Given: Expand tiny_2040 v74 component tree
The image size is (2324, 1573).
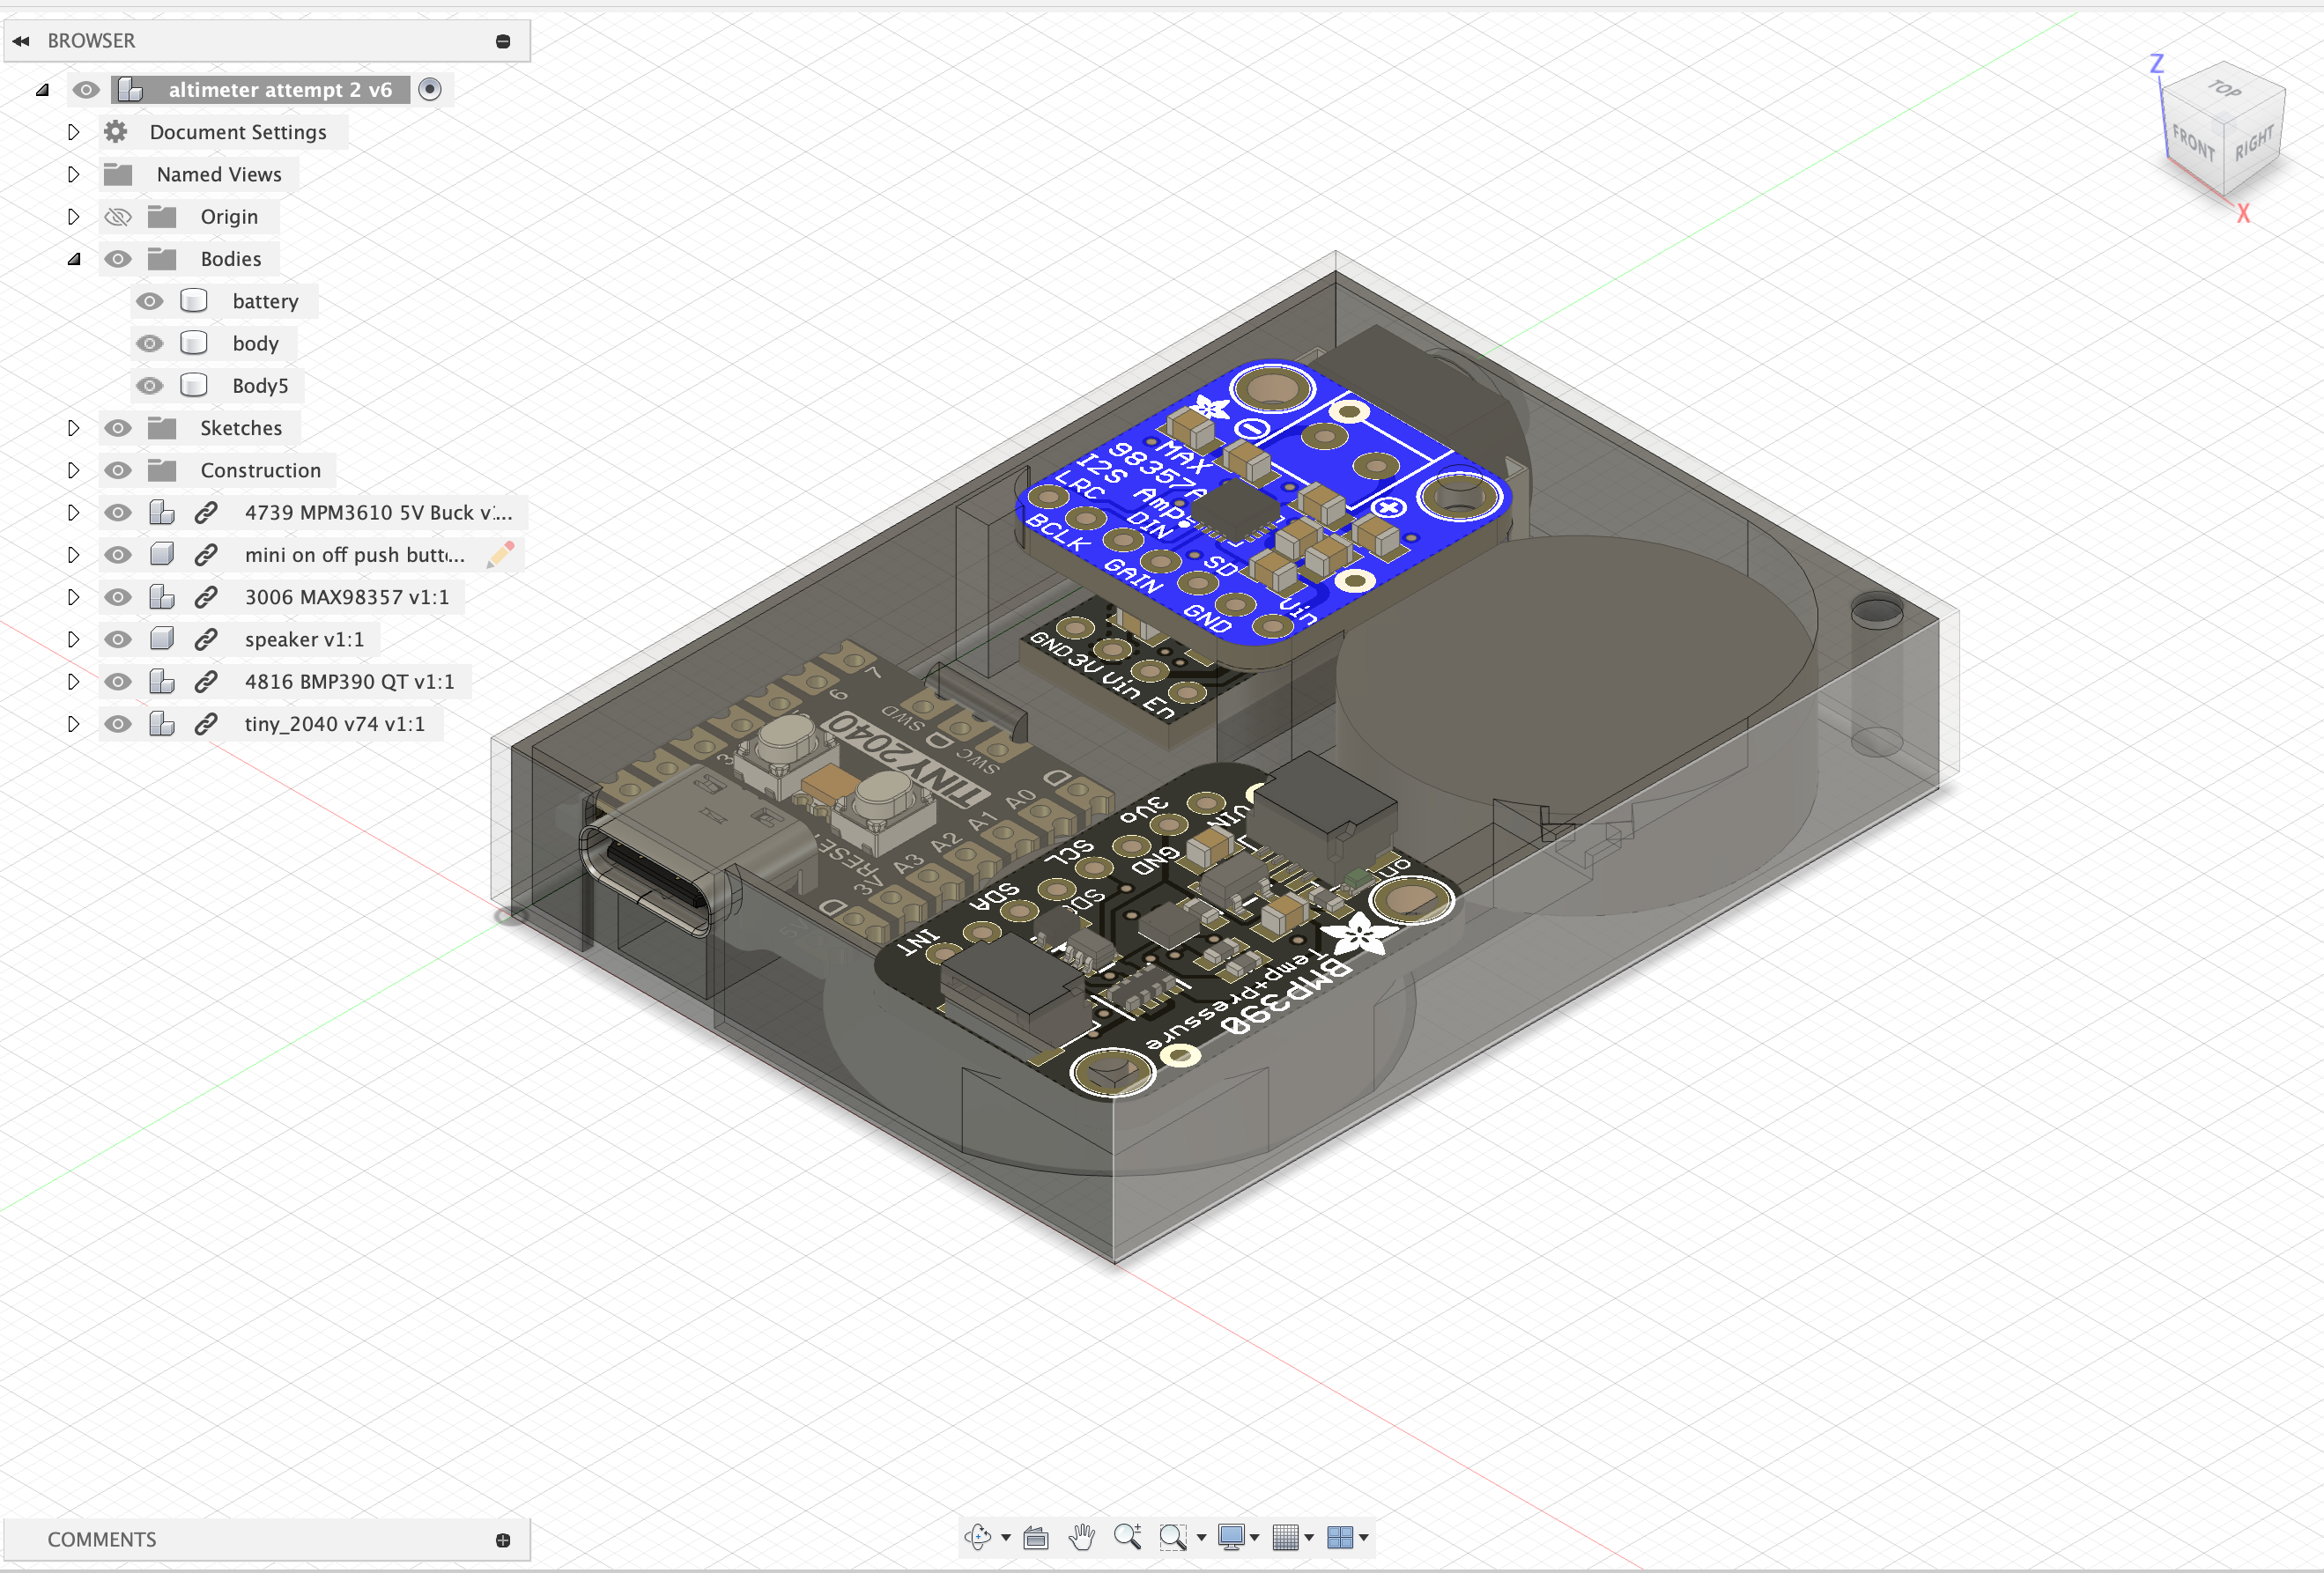Looking at the screenshot, I should click(73, 724).
